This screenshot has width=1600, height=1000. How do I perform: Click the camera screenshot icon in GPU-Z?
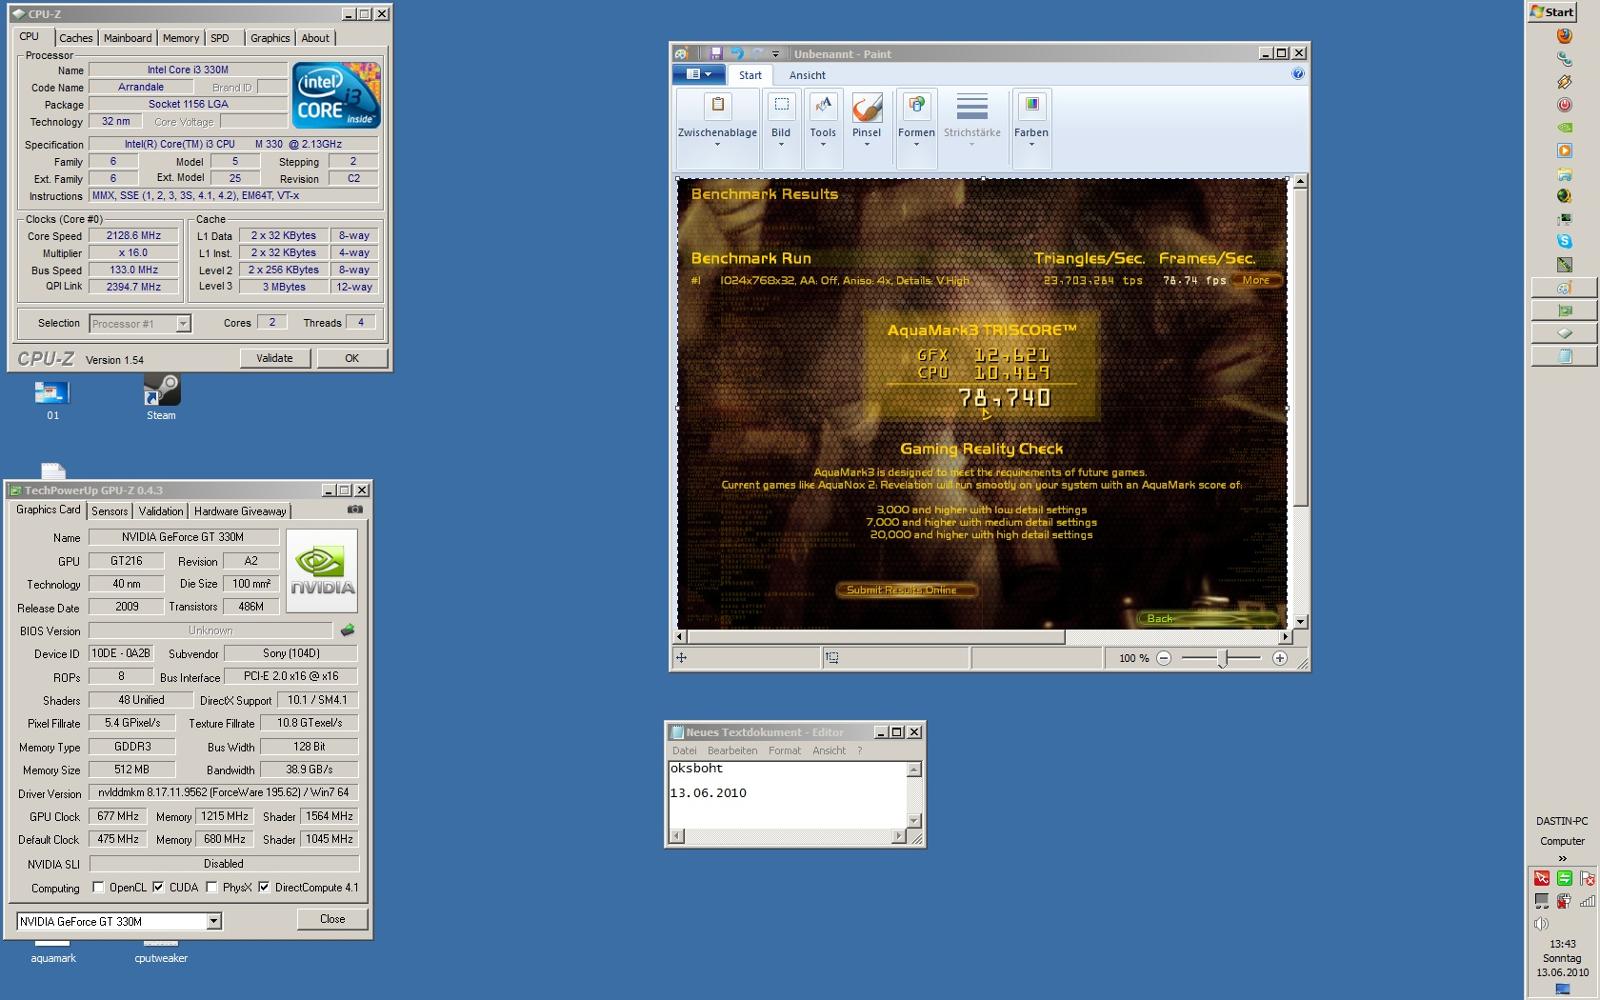(x=355, y=509)
